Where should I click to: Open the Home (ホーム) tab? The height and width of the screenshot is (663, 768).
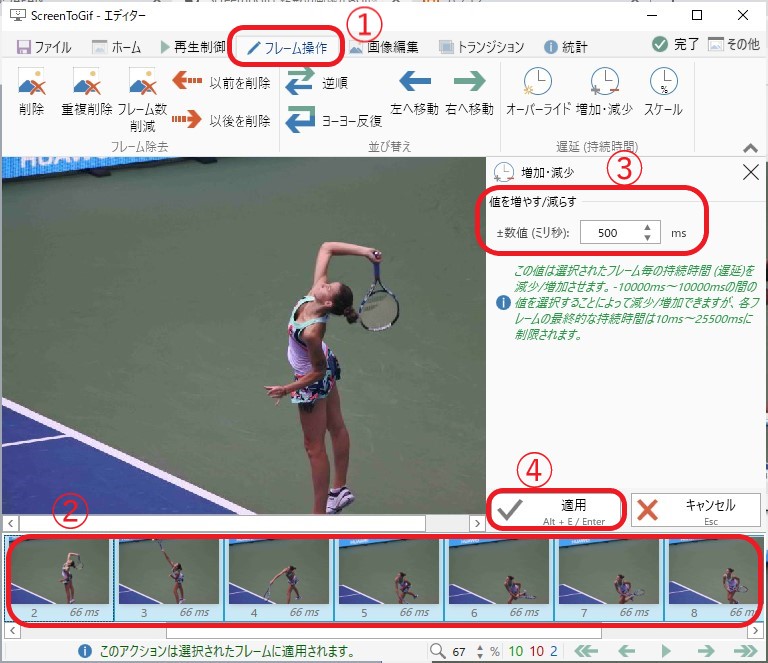coord(116,47)
